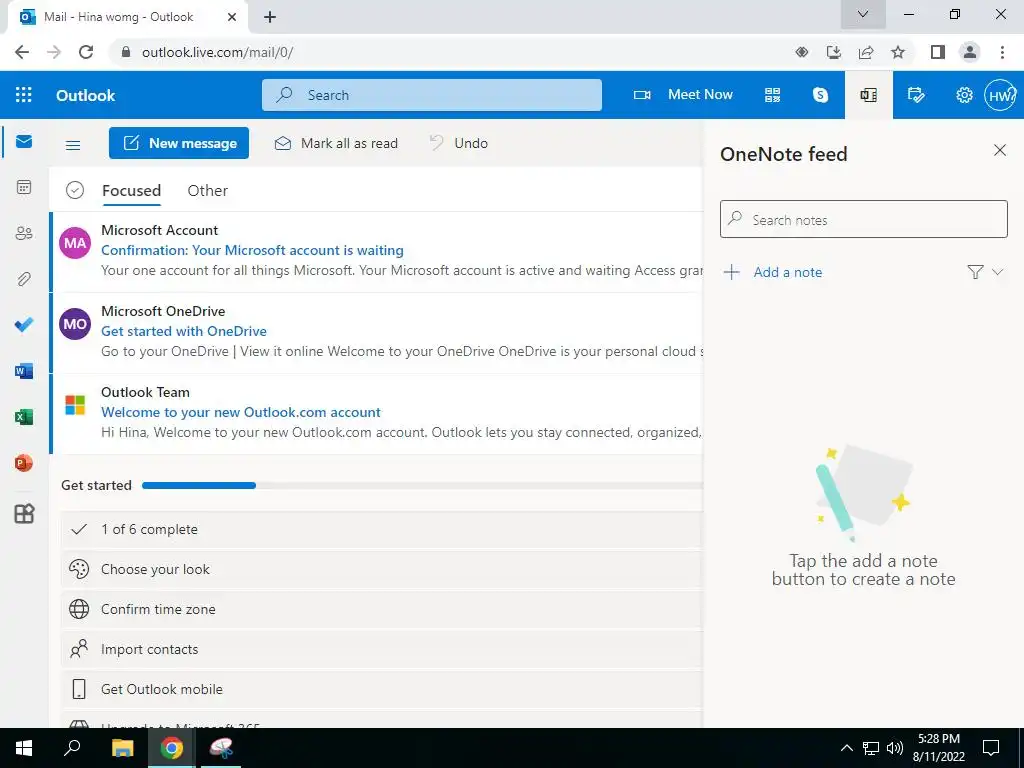Viewport: 1024px width, 768px height.
Task: Open the QR code icon in header
Action: [773, 95]
